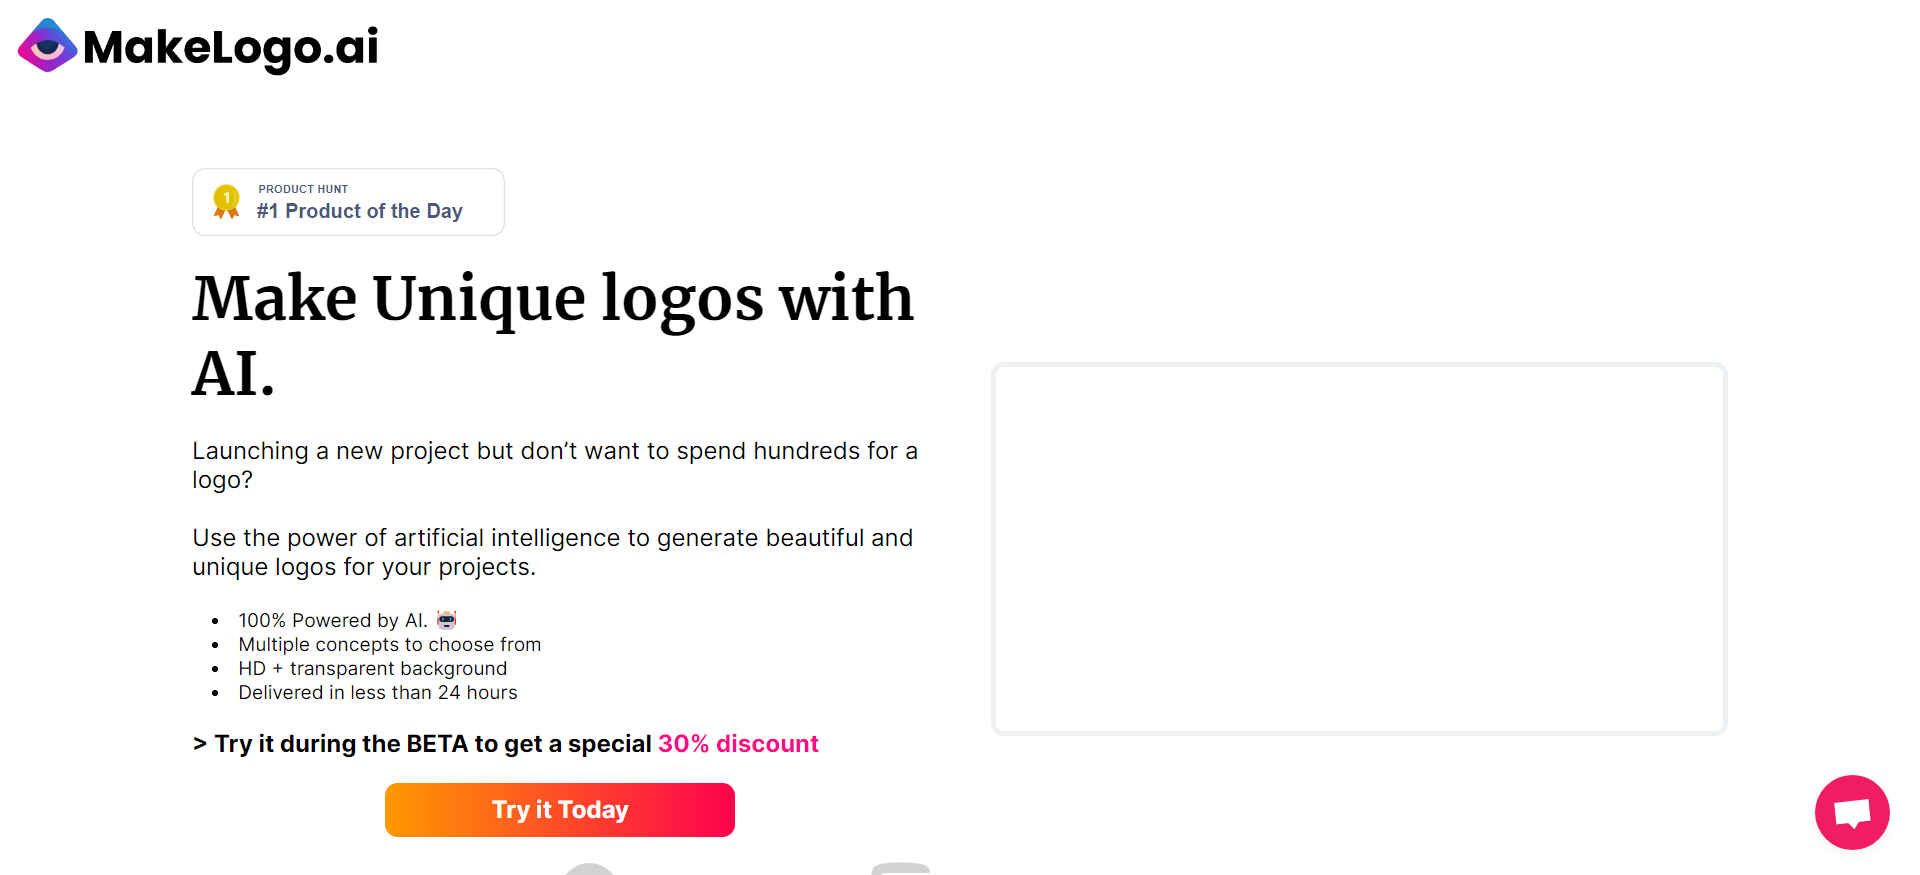Viewport: 1920px width, 875px height.
Task: Click the 'HD + transparent background' bullet item
Action: point(372,668)
